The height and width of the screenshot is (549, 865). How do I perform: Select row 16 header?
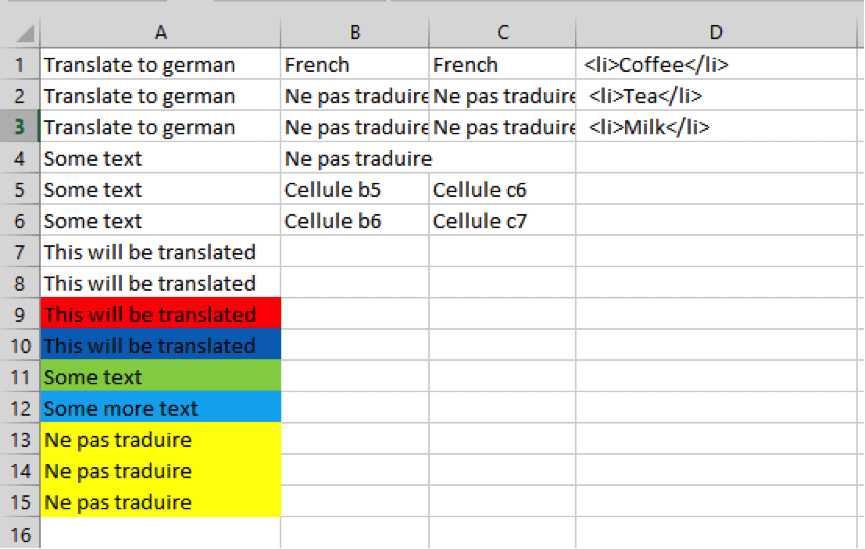click(20, 534)
